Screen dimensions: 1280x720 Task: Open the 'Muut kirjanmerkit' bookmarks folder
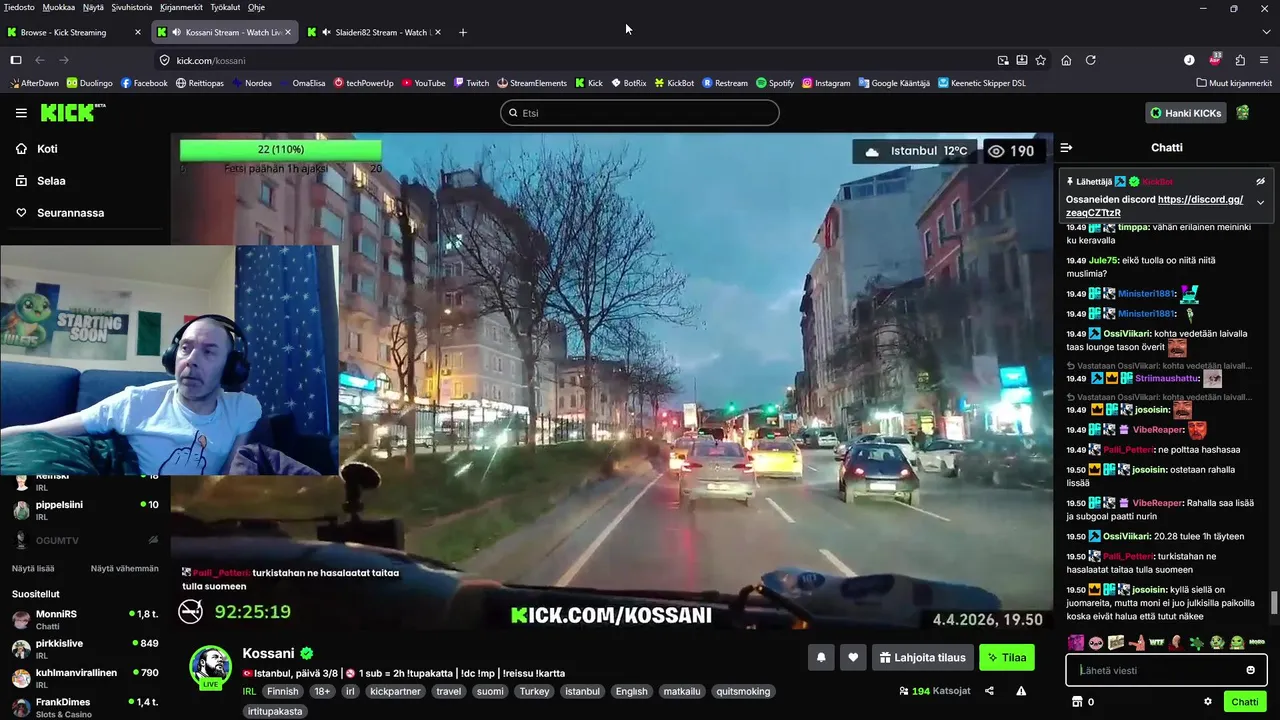pos(1233,83)
